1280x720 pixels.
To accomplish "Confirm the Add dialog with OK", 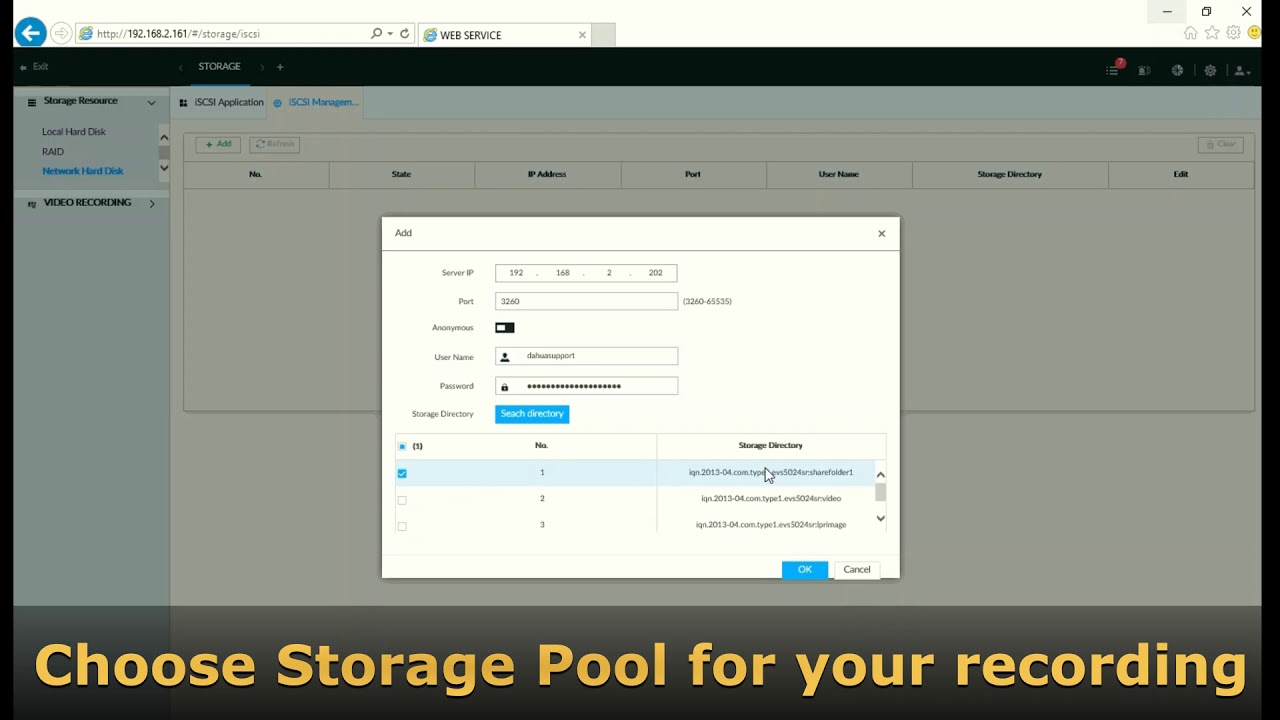I will click(x=805, y=570).
